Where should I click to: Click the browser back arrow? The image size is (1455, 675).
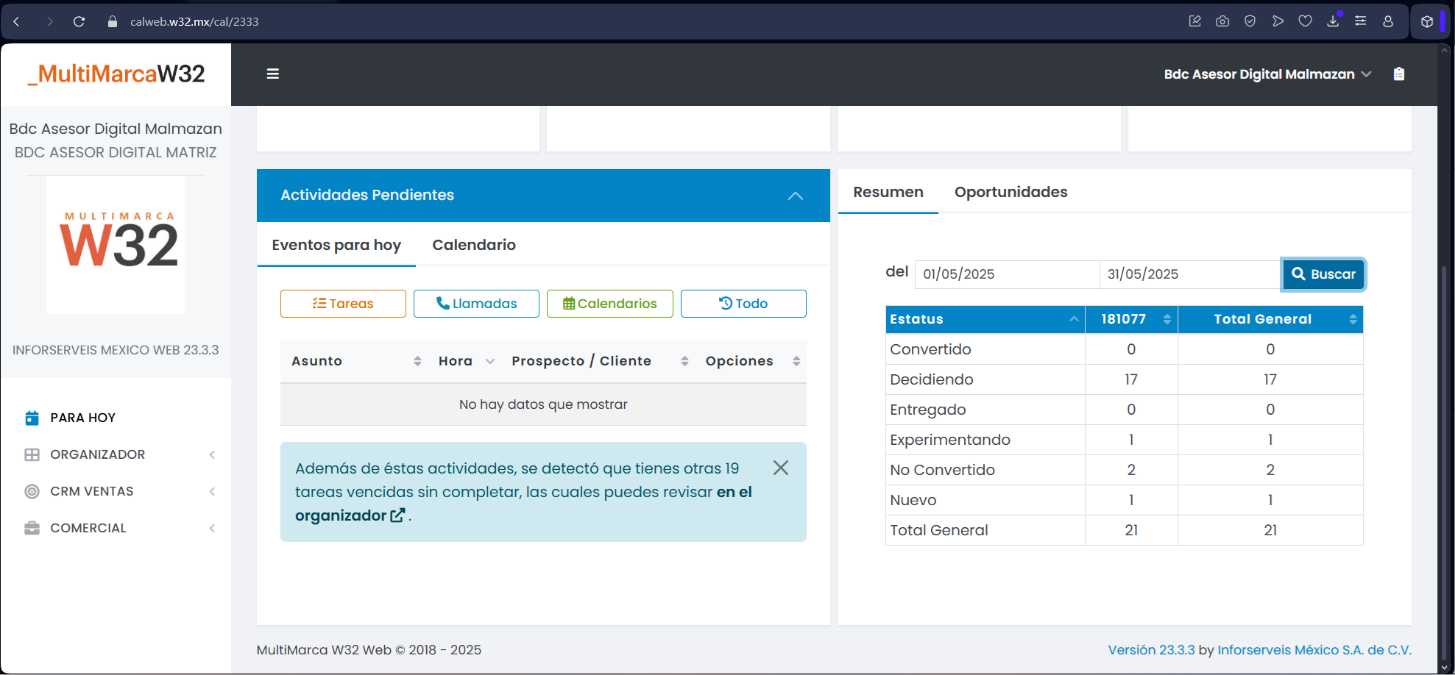[16, 21]
